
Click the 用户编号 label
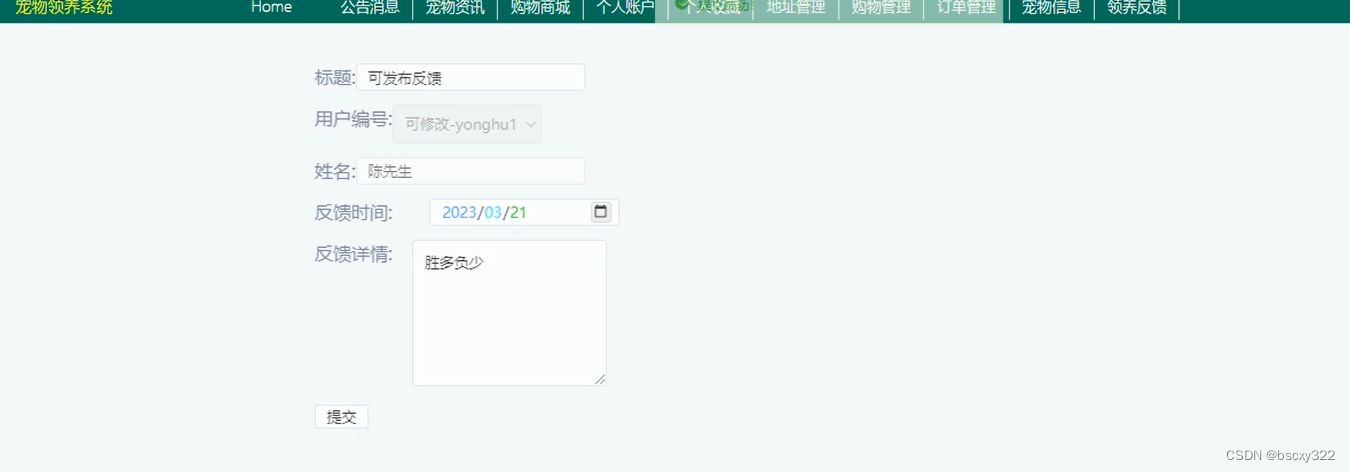353,120
